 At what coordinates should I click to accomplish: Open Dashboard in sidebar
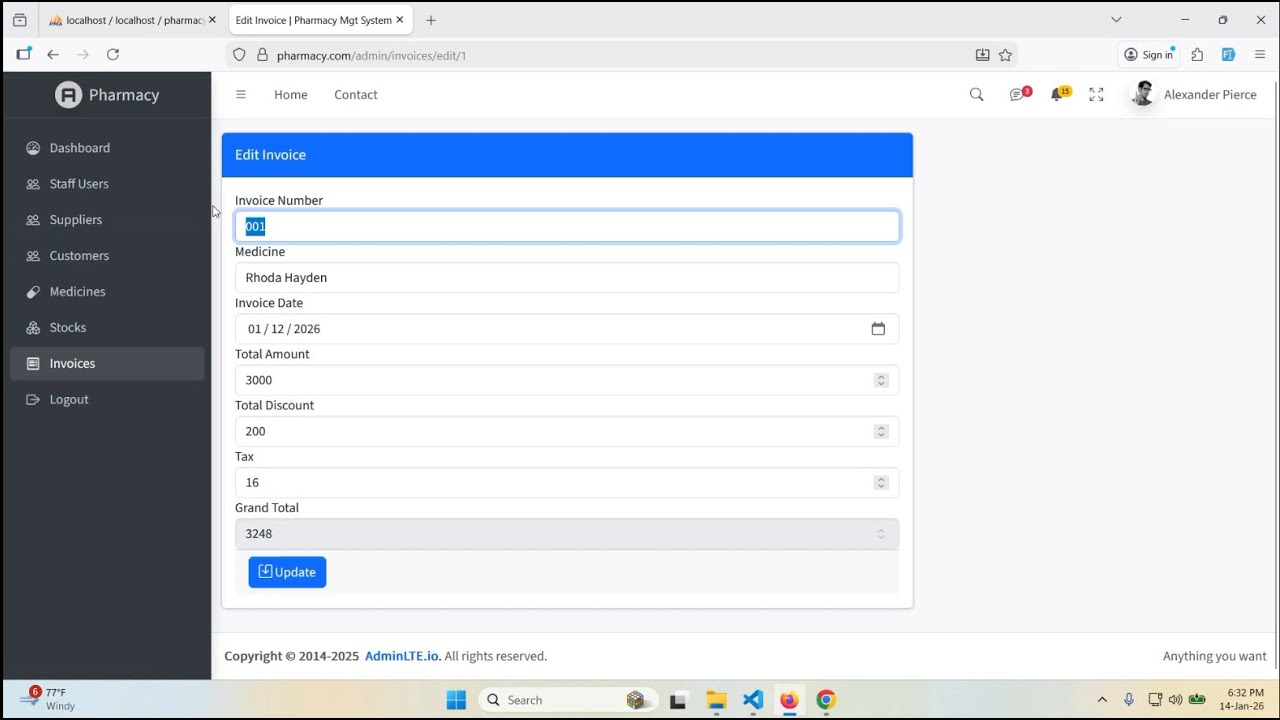pyautogui.click(x=107, y=148)
